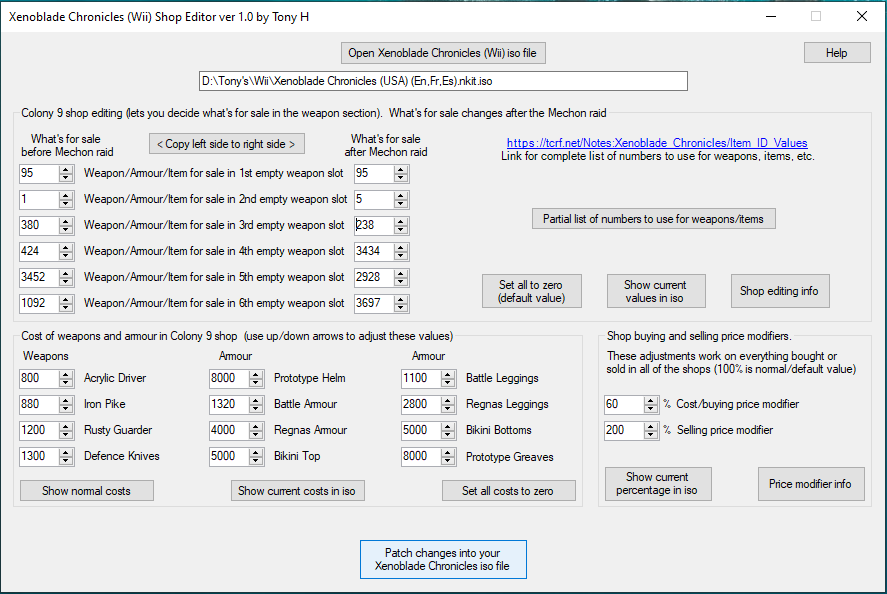Increase Regnas Armour cost
The height and width of the screenshot is (594, 887).
(x=256, y=427)
